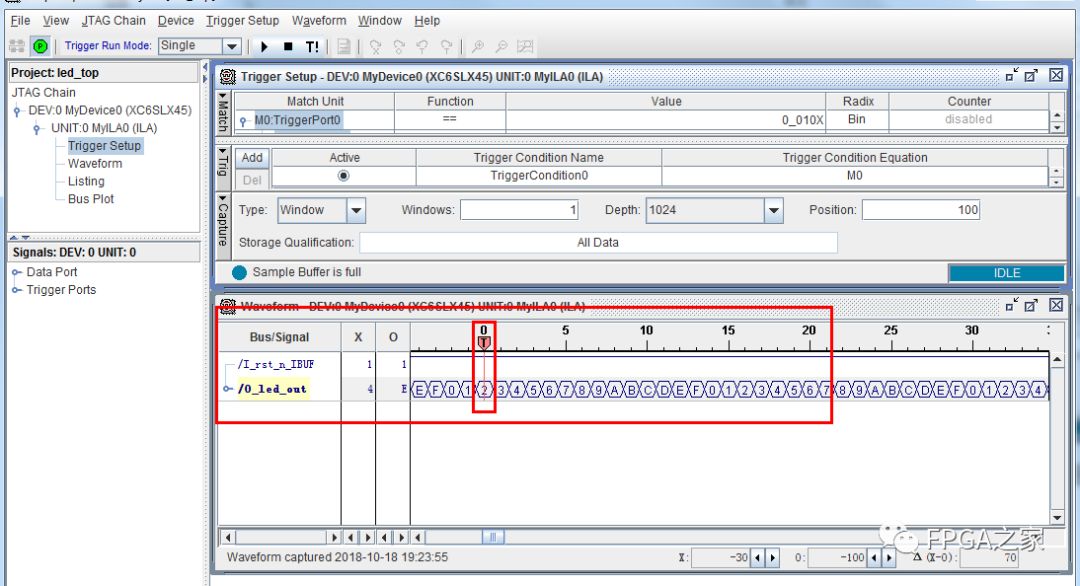Screen dimensions: 1080x586
Task: Open the Trigger Run Mode dropdown
Action: [x=232, y=46]
